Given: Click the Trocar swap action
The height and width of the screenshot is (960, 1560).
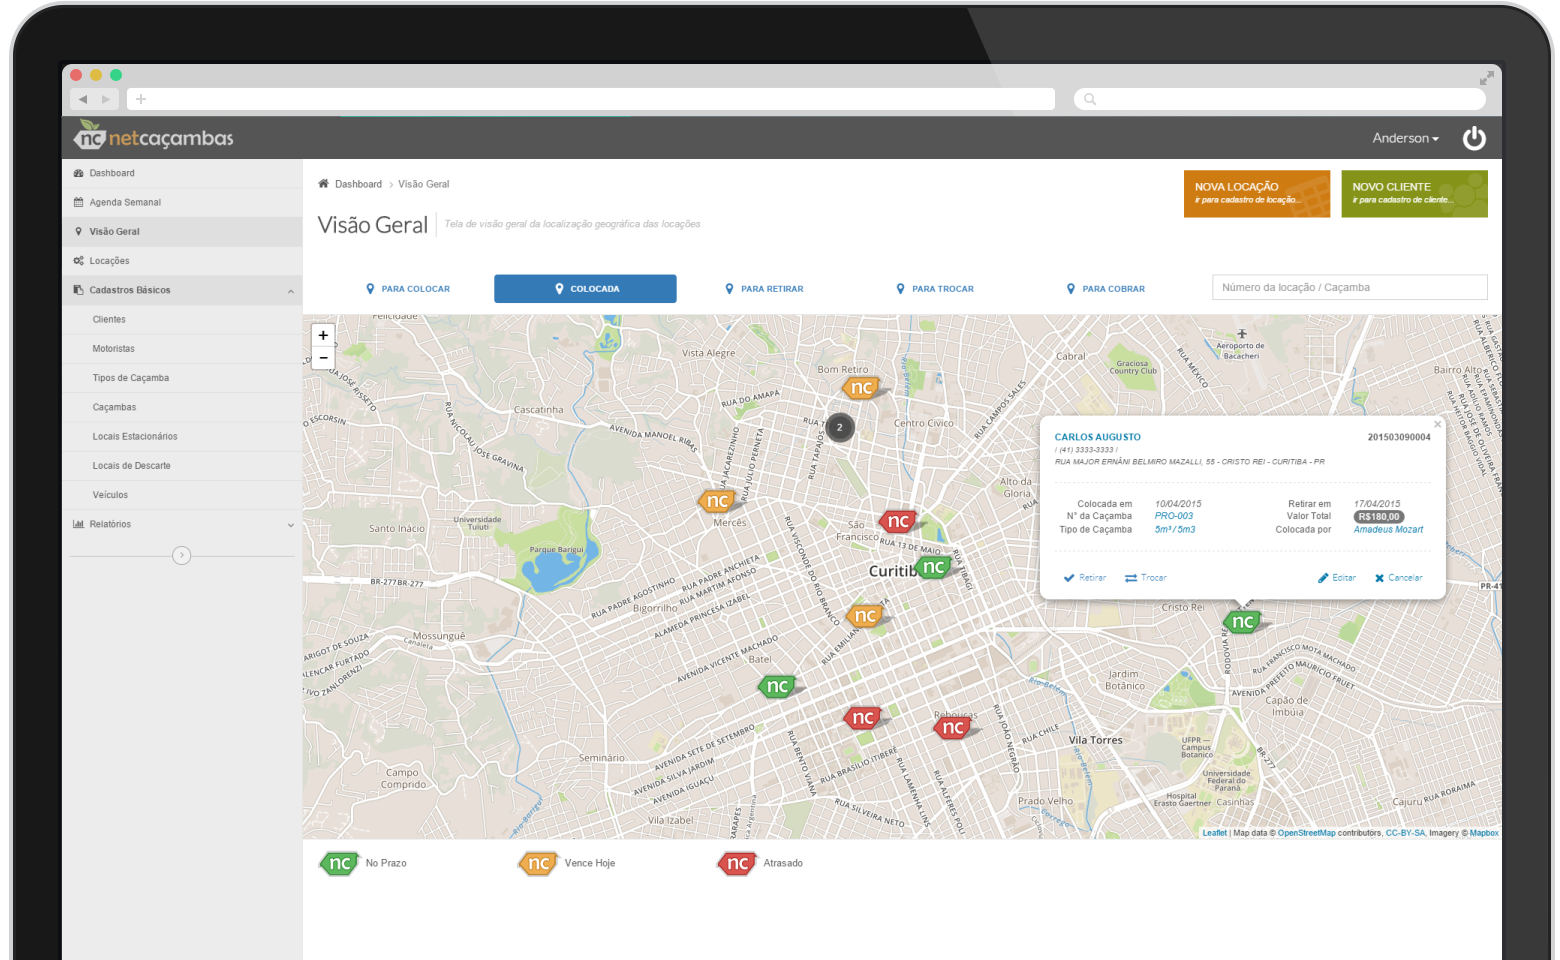Looking at the screenshot, I should (1146, 578).
